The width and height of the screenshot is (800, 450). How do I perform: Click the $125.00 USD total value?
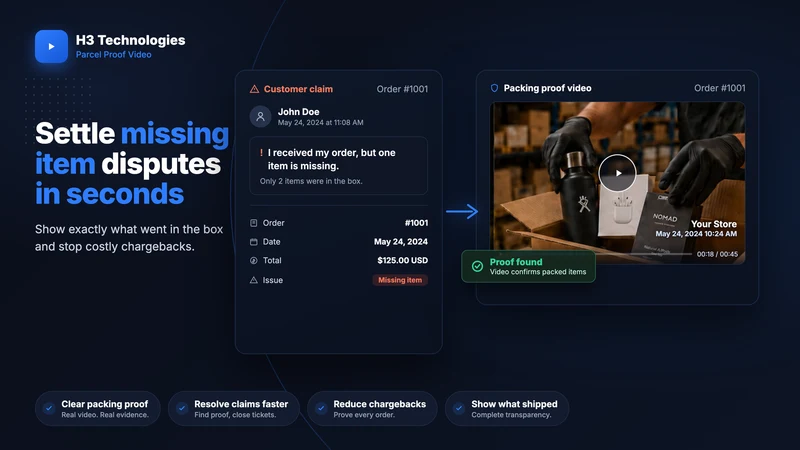[x=403, y=260]
